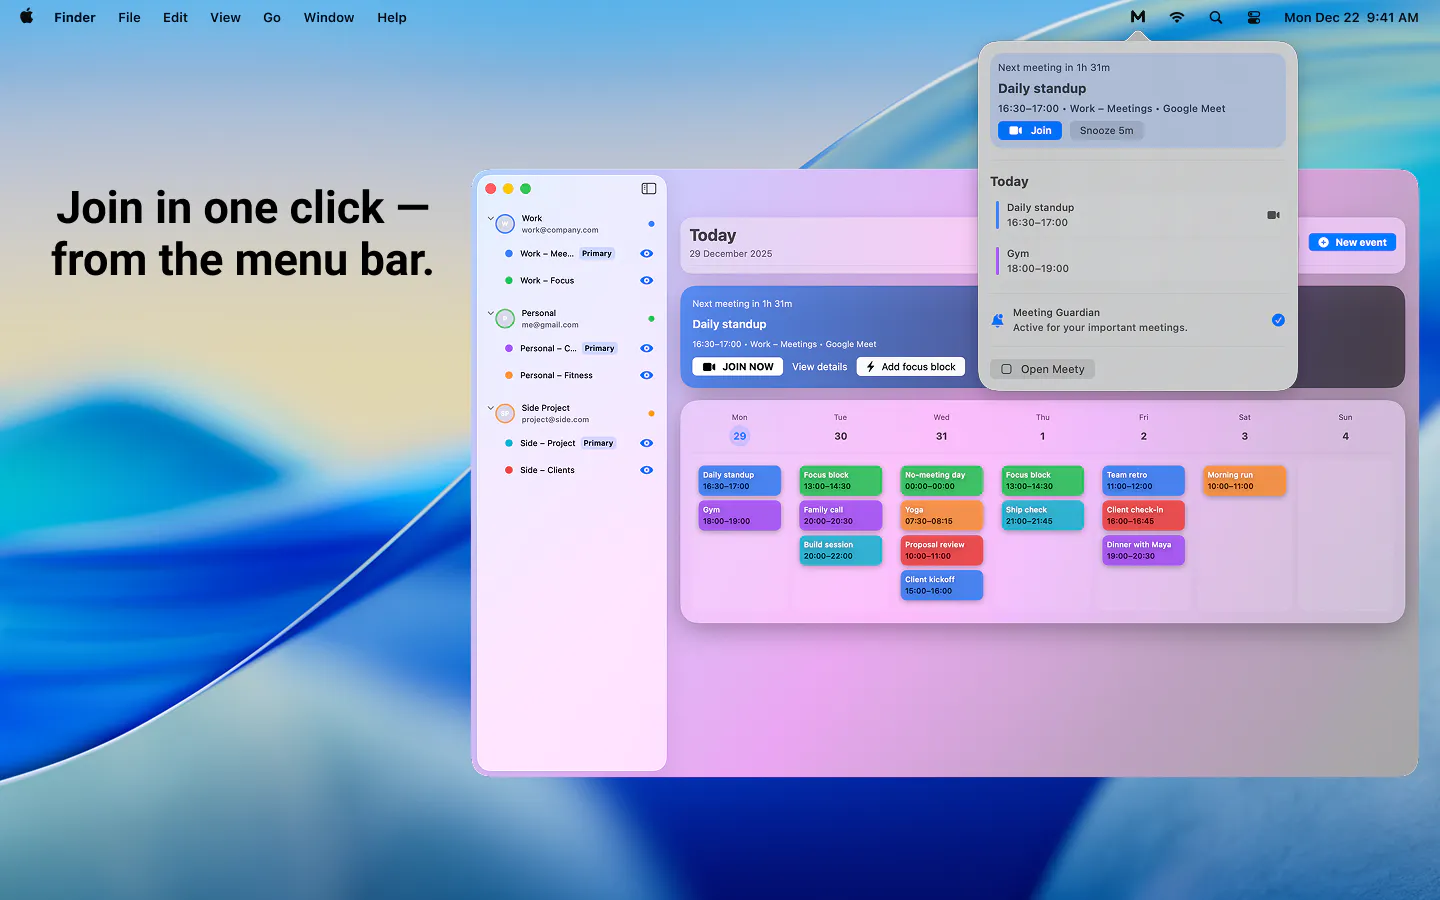
Task: Open the Window menu
Action: pos(328,17)
